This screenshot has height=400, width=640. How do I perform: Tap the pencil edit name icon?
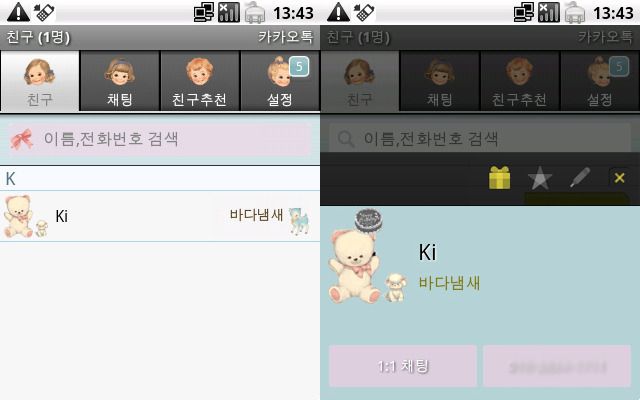pos(580,178)
